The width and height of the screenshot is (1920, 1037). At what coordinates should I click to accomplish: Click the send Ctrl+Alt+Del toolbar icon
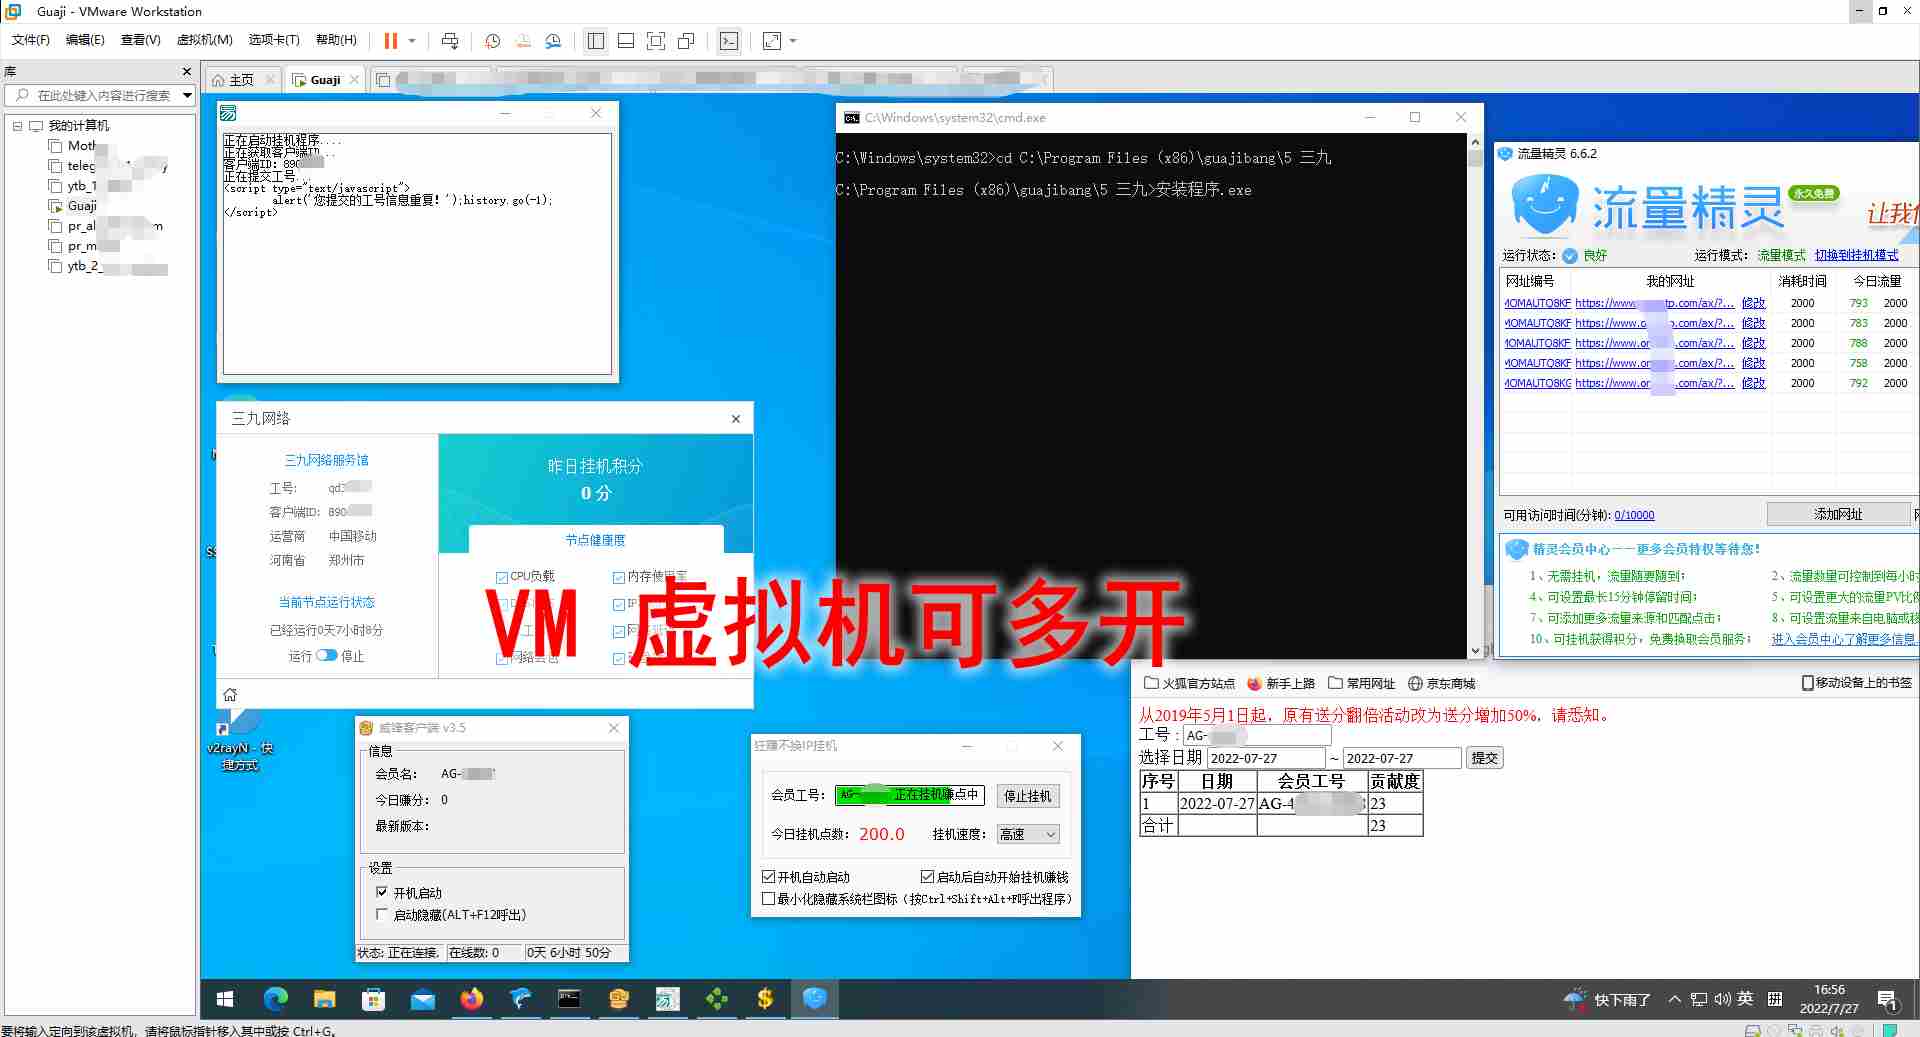click(x=450, y=41)
